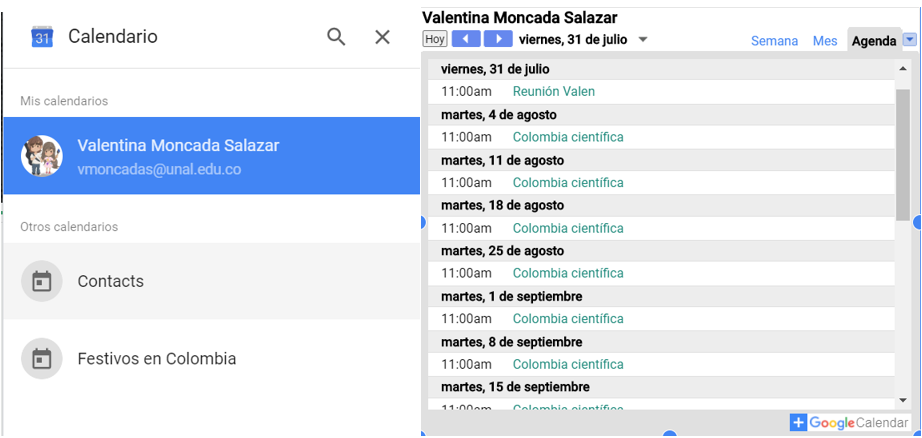Click the agenda scroll up arrow
Viewport: 922px width, 438px height.
tap(903, 69)
